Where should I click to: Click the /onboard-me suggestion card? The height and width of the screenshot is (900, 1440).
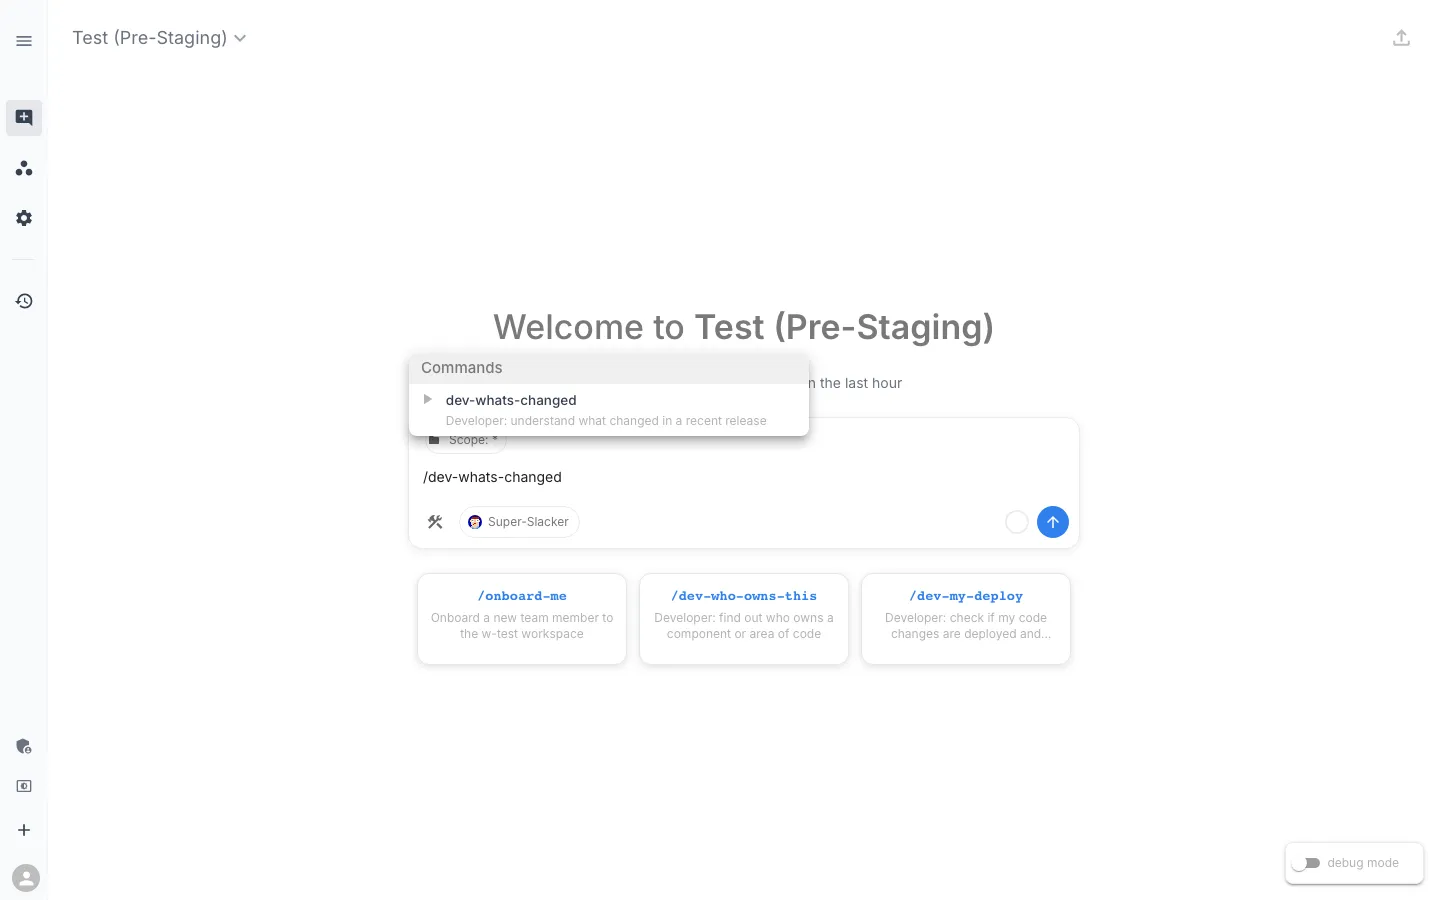521,618
